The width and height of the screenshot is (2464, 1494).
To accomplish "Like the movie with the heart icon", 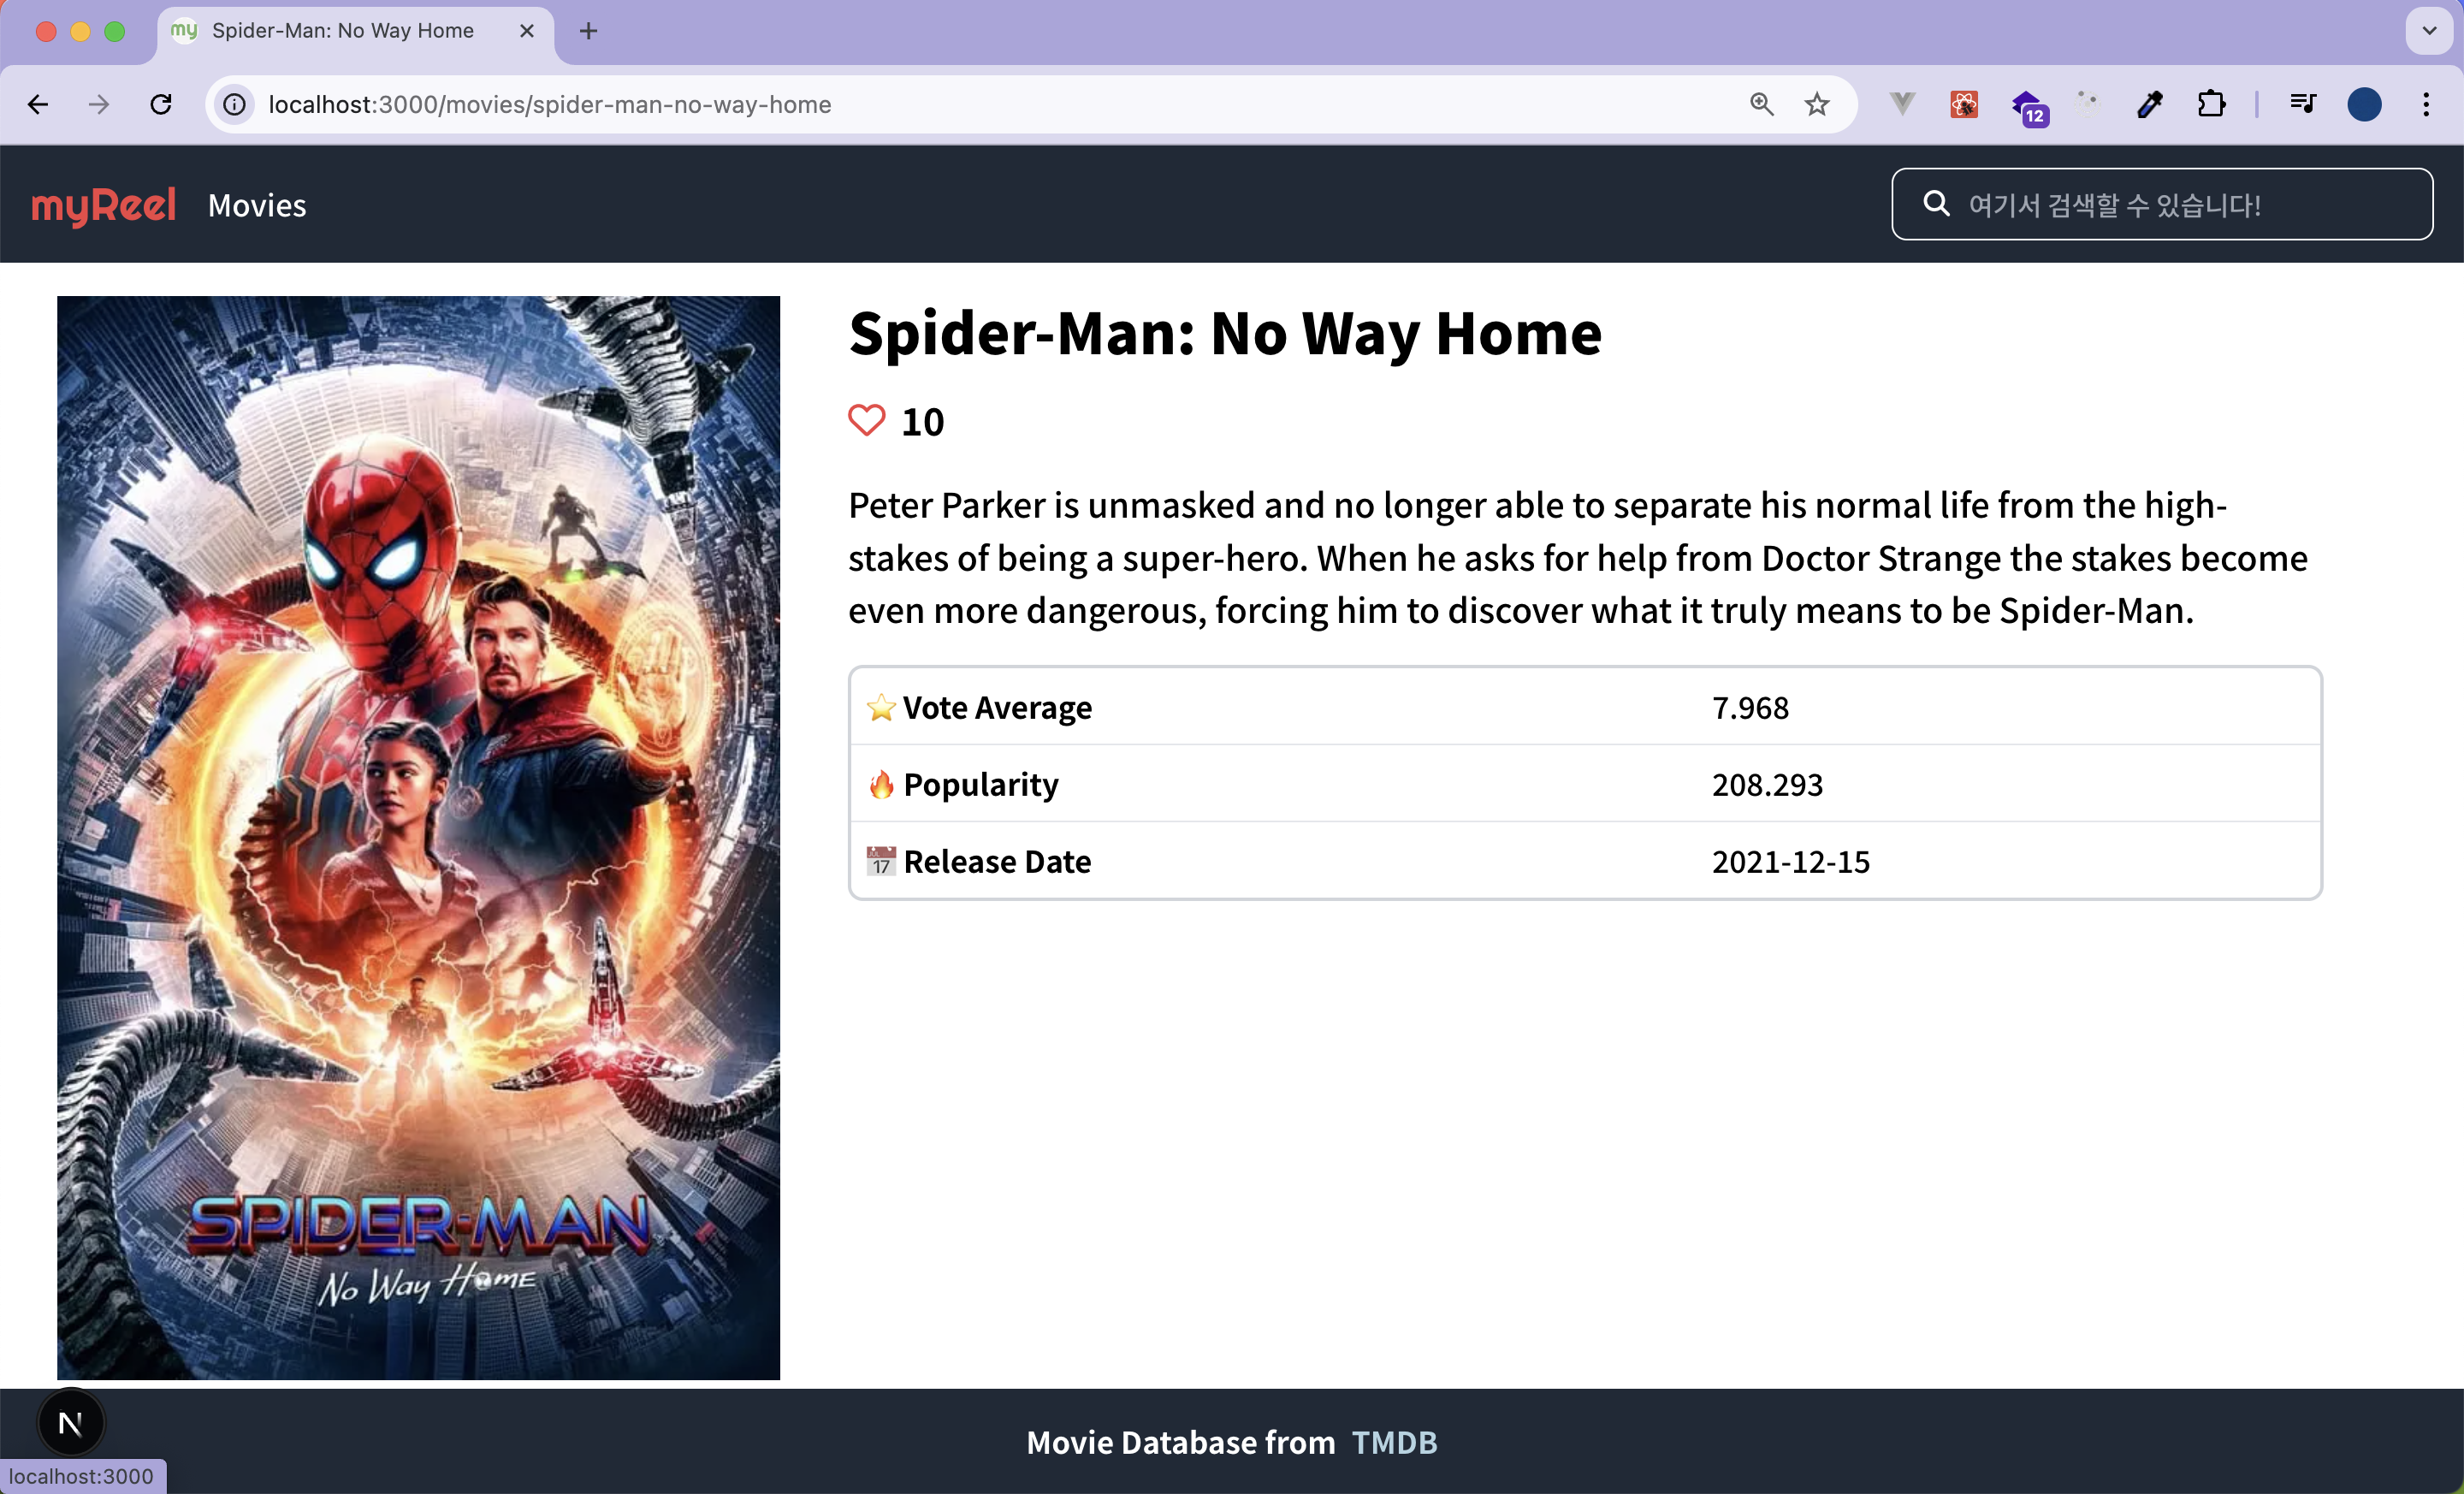I will [x=866, y=420].
